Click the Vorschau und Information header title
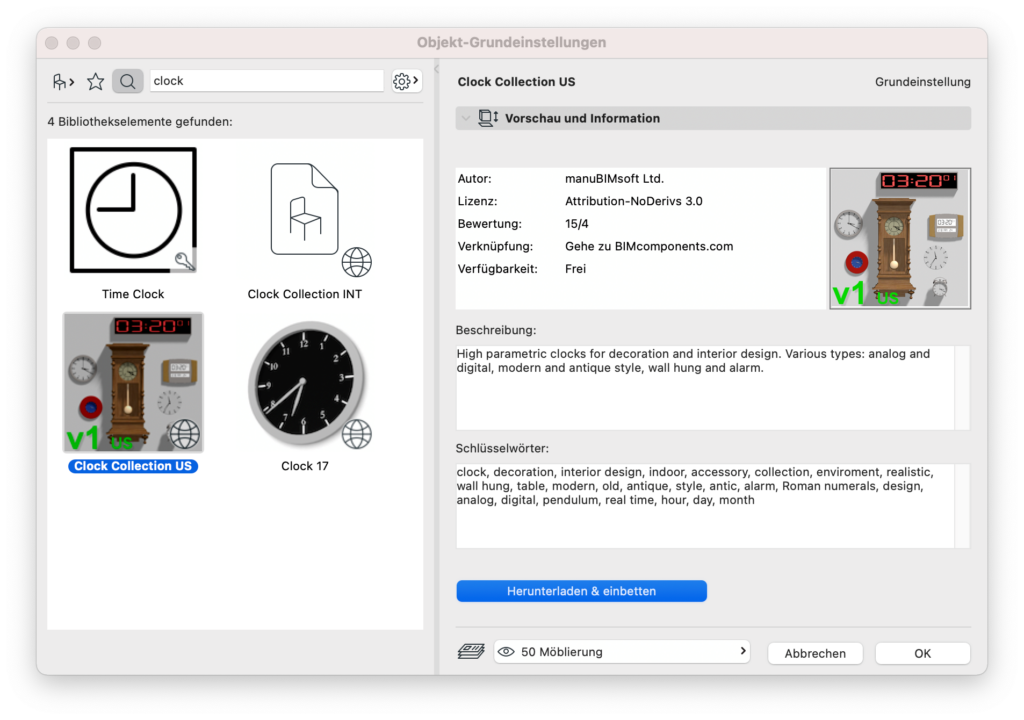1024x720 pixels. pos(582,118)
